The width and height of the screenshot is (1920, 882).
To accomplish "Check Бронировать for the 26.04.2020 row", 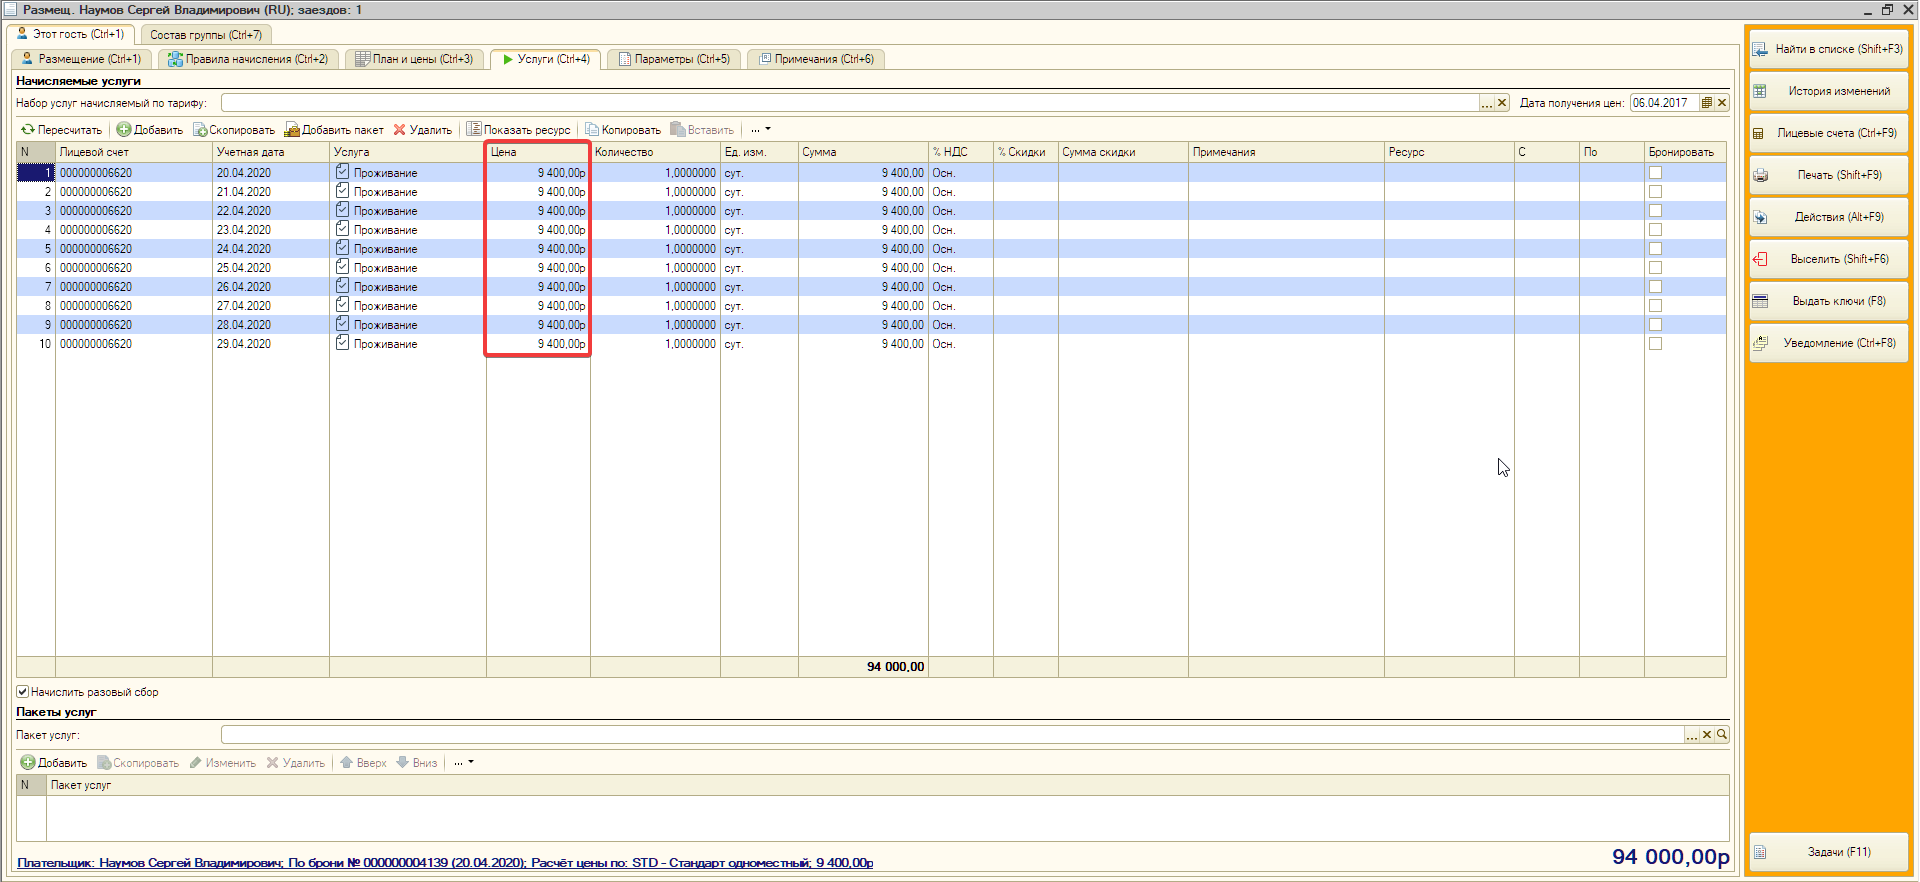I will click(x=1655, y=287).
